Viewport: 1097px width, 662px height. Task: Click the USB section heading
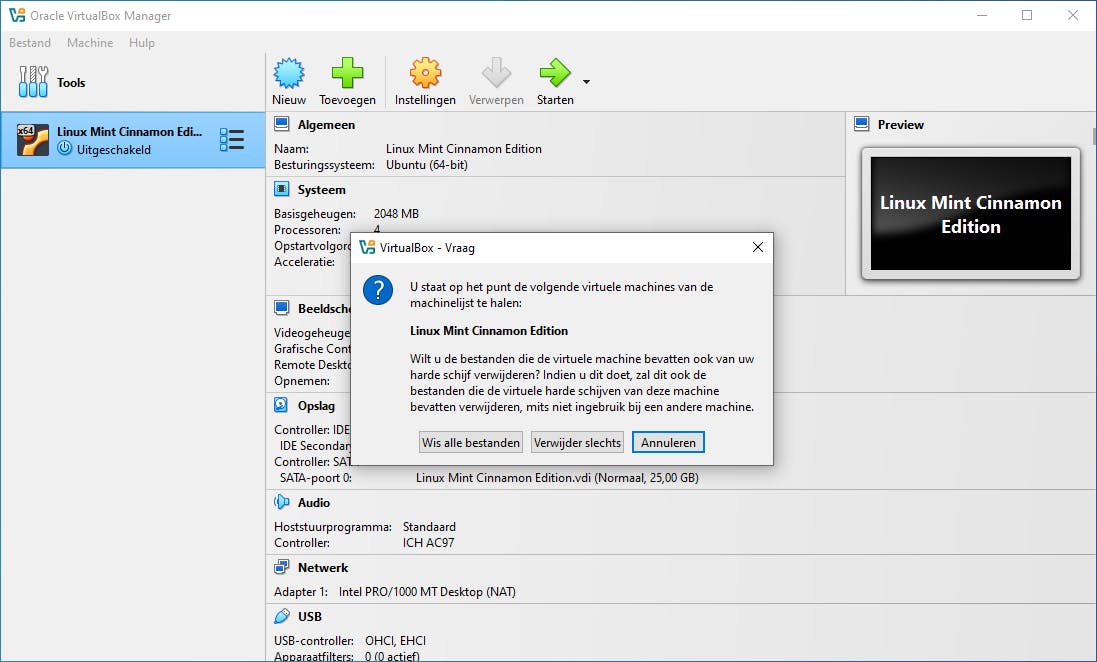309,617
